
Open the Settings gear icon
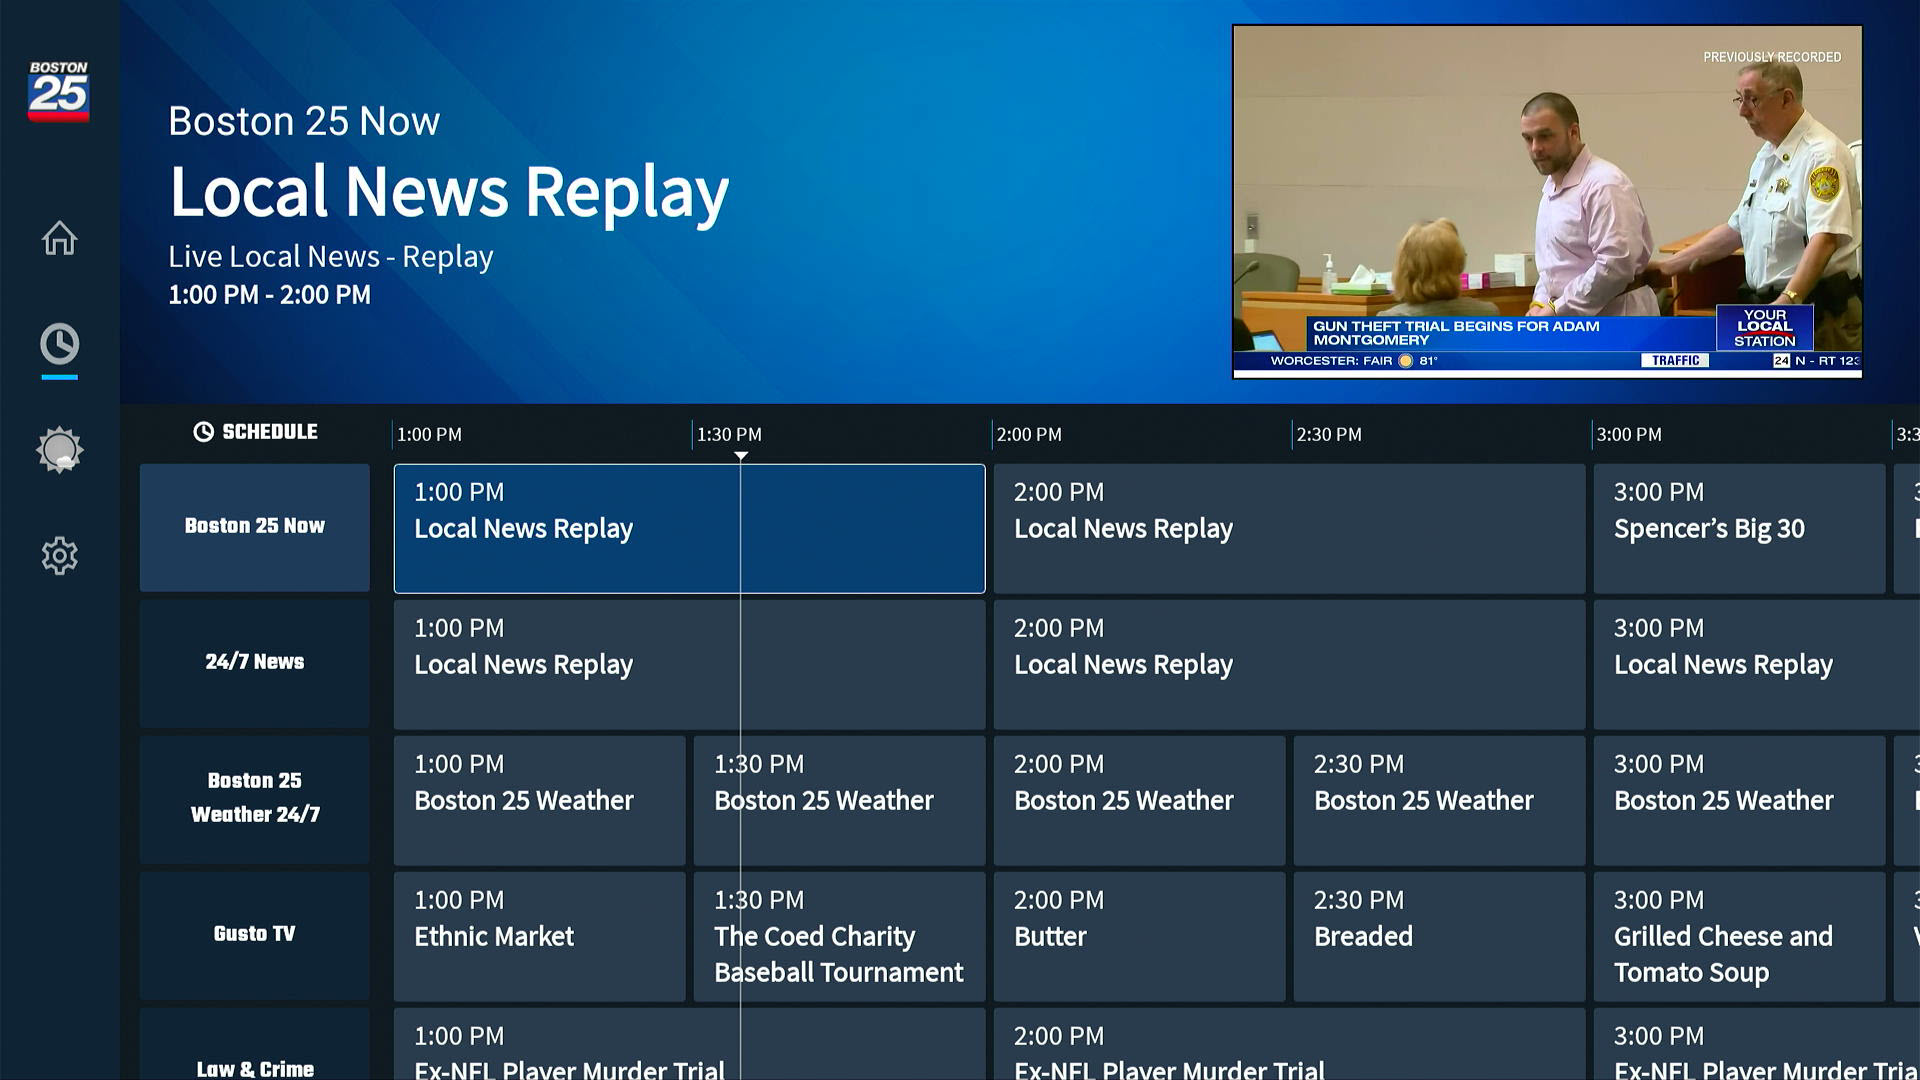click(59, 555)
